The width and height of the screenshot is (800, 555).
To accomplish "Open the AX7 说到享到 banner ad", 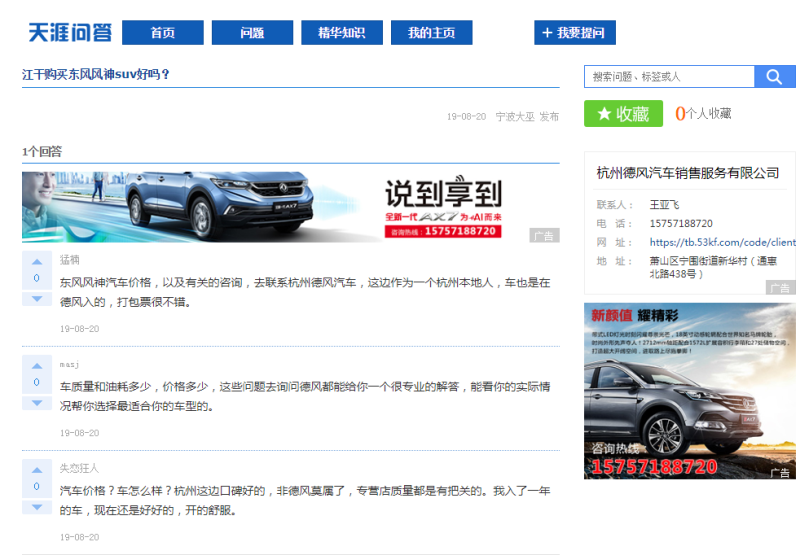I will 291,207.
